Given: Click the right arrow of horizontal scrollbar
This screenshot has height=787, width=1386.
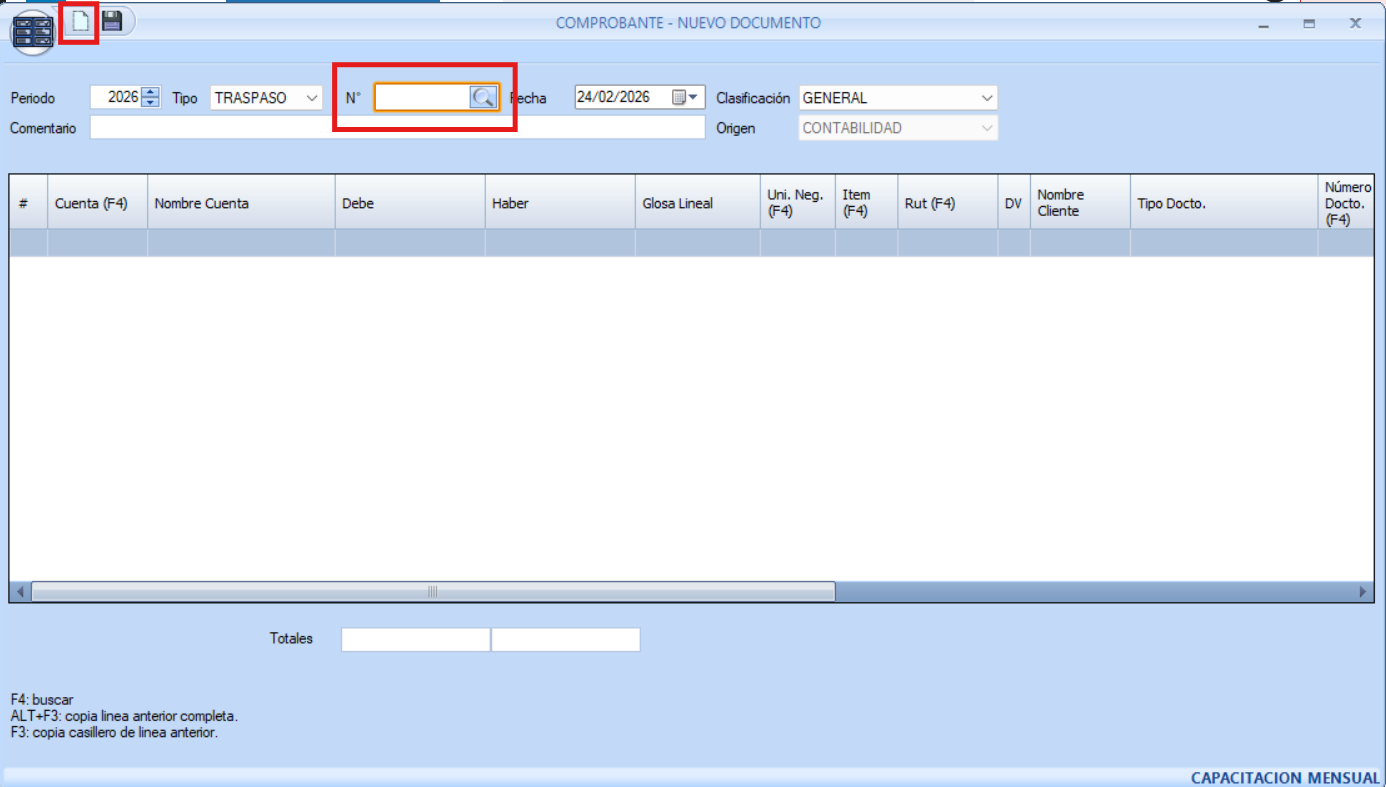Looking at the screenshot, I should click(1362, 592).
